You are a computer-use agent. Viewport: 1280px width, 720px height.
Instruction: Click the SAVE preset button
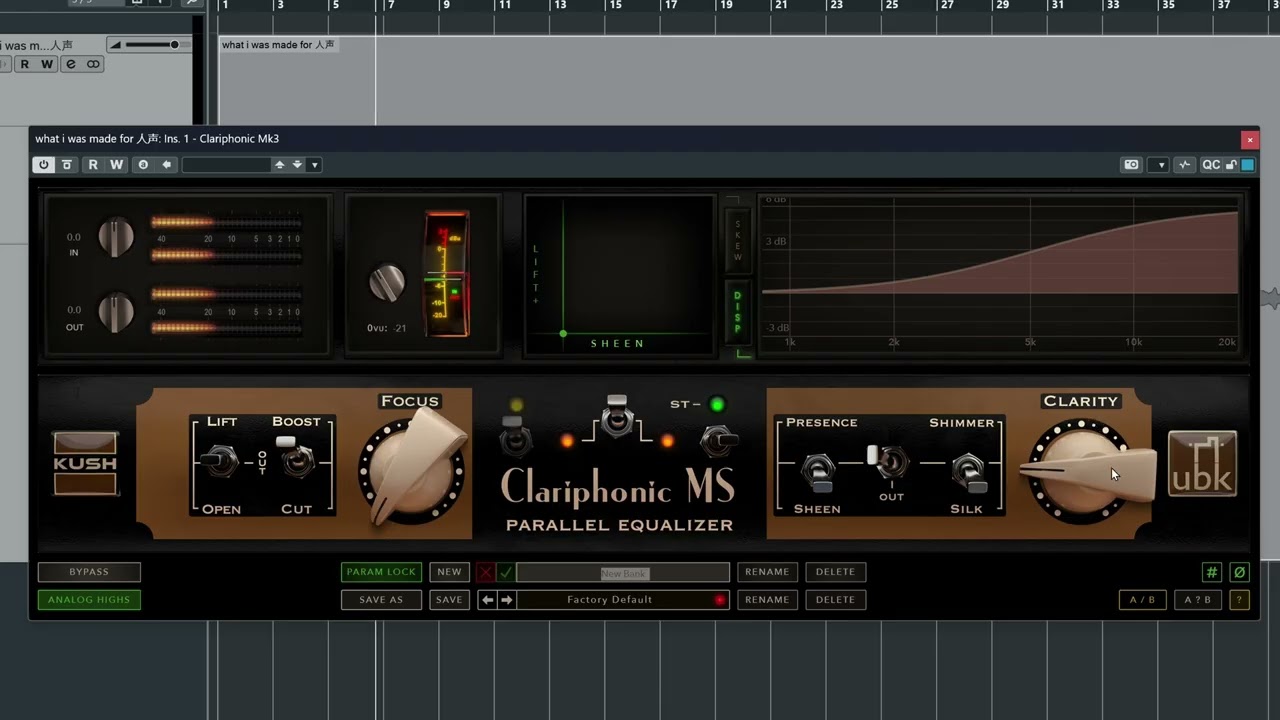click(x=450, y=600)
